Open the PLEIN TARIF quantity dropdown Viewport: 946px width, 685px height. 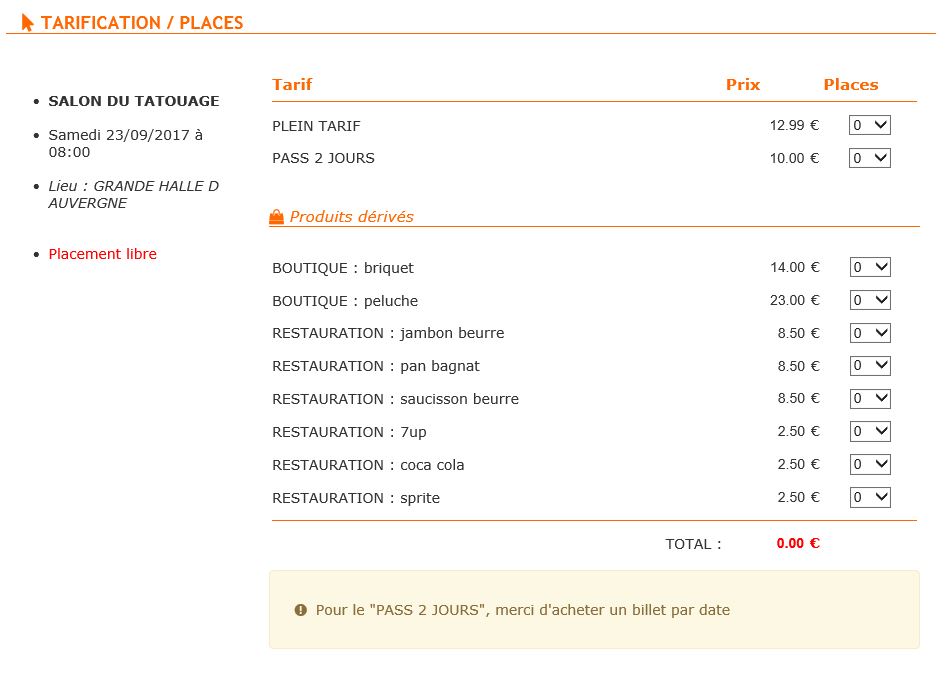coord(869,125)
